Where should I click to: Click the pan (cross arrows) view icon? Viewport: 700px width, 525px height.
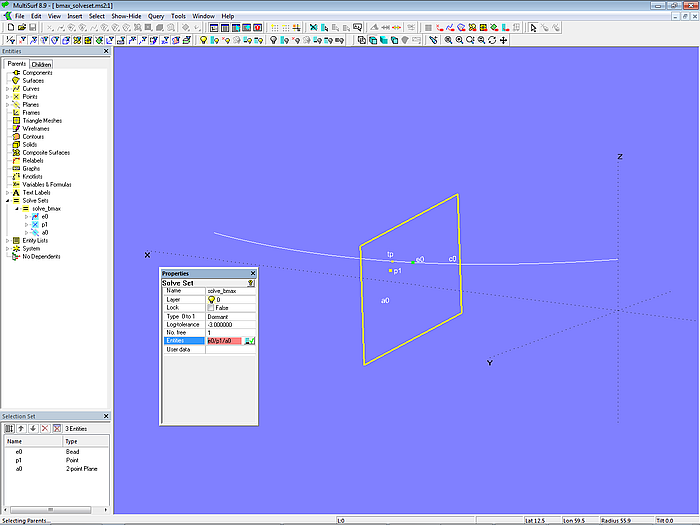[504, 40]
